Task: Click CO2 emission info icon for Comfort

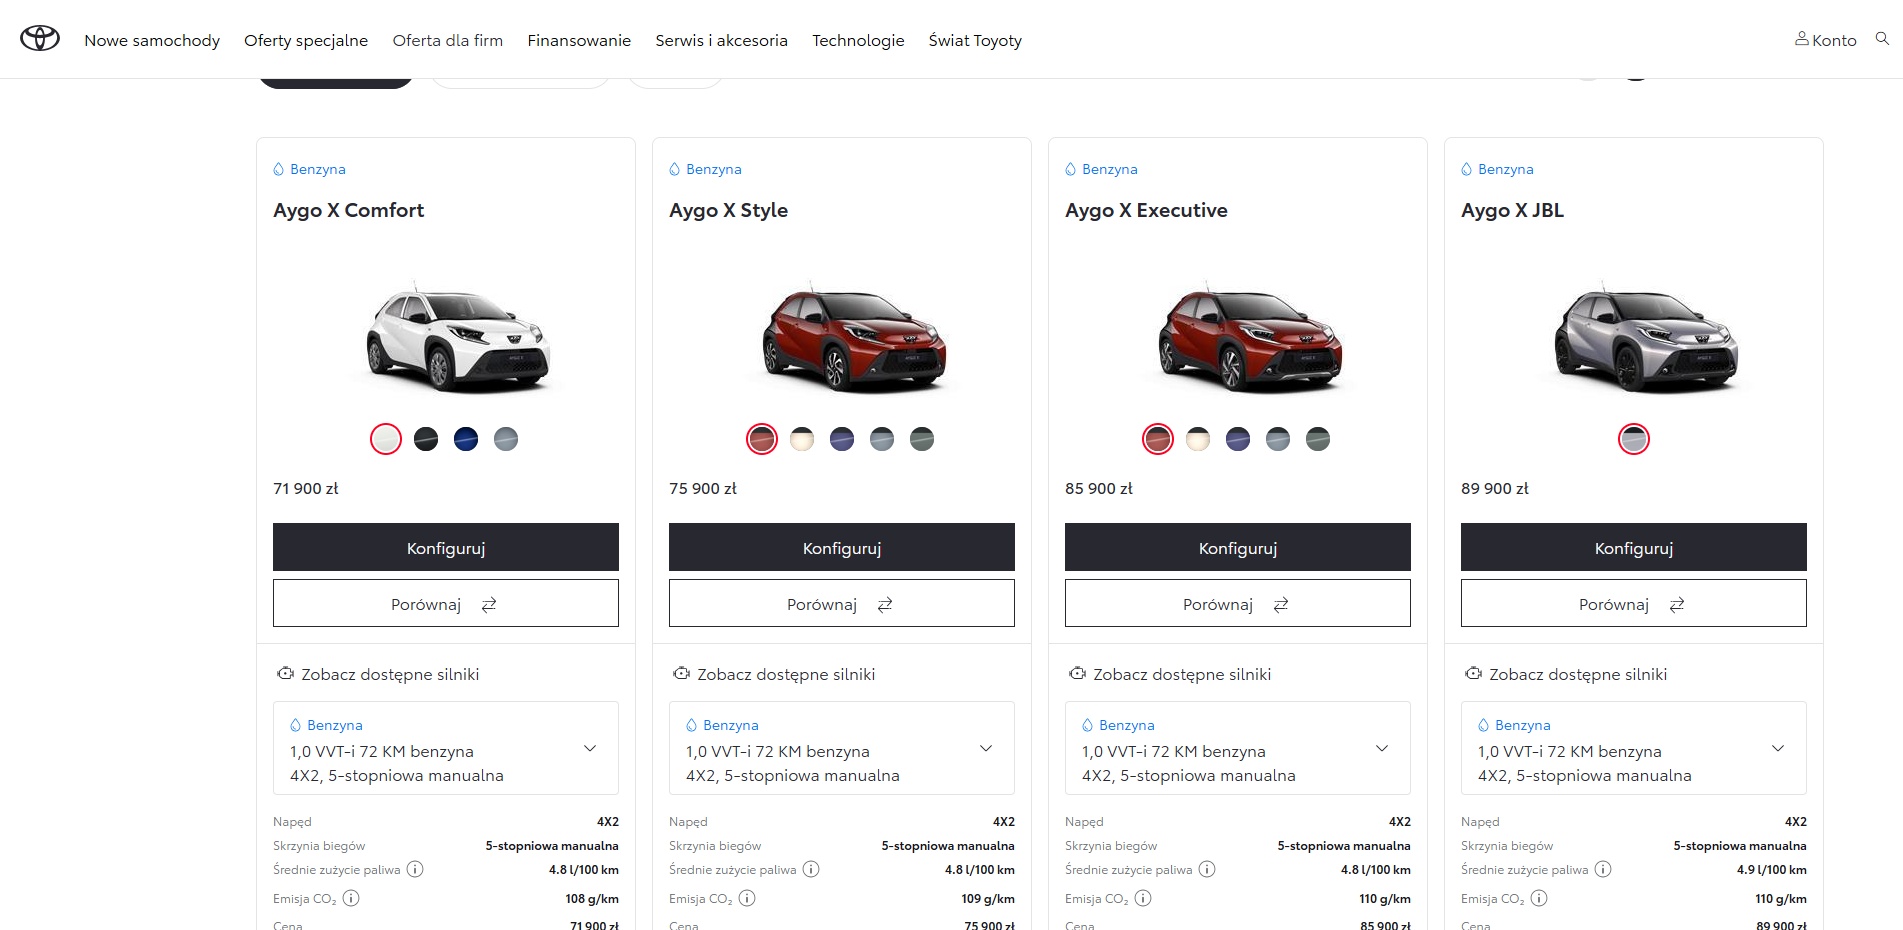Action: click(x=351, y=898)
